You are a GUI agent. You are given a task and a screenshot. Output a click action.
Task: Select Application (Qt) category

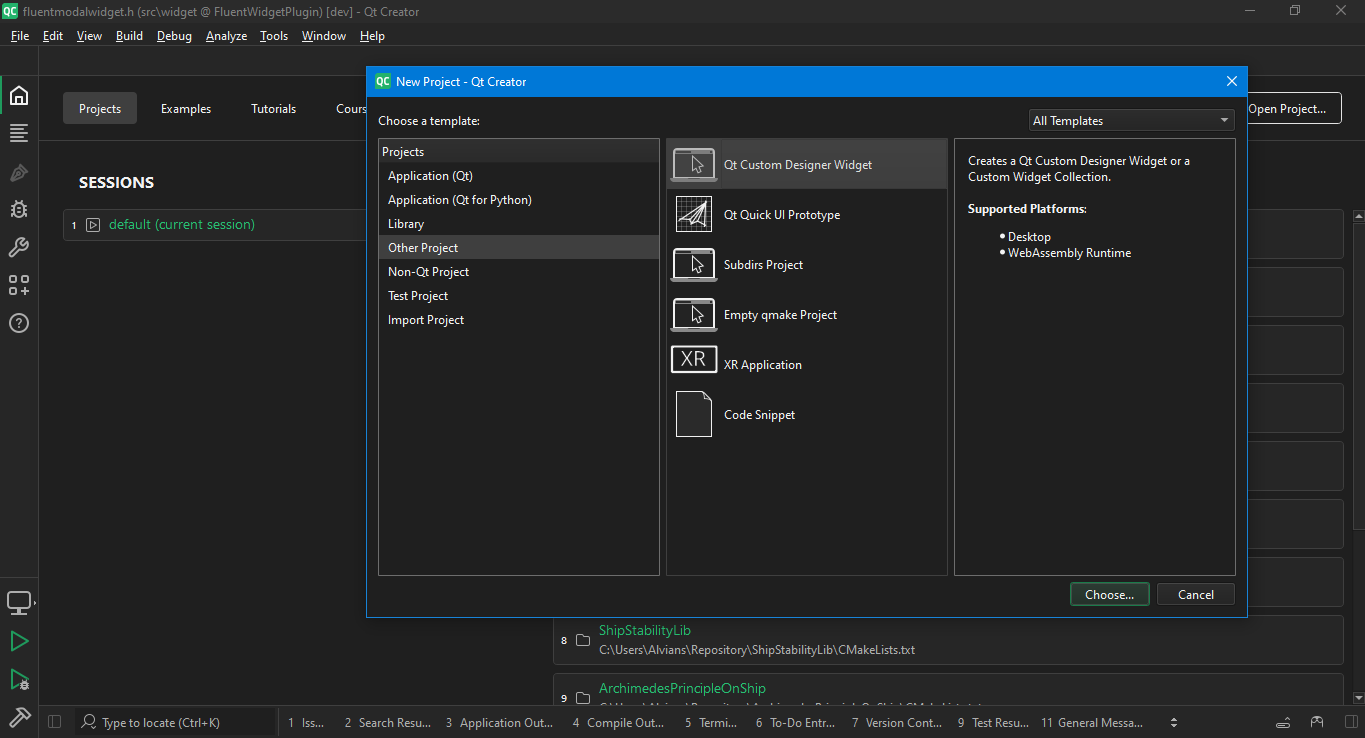519,176
